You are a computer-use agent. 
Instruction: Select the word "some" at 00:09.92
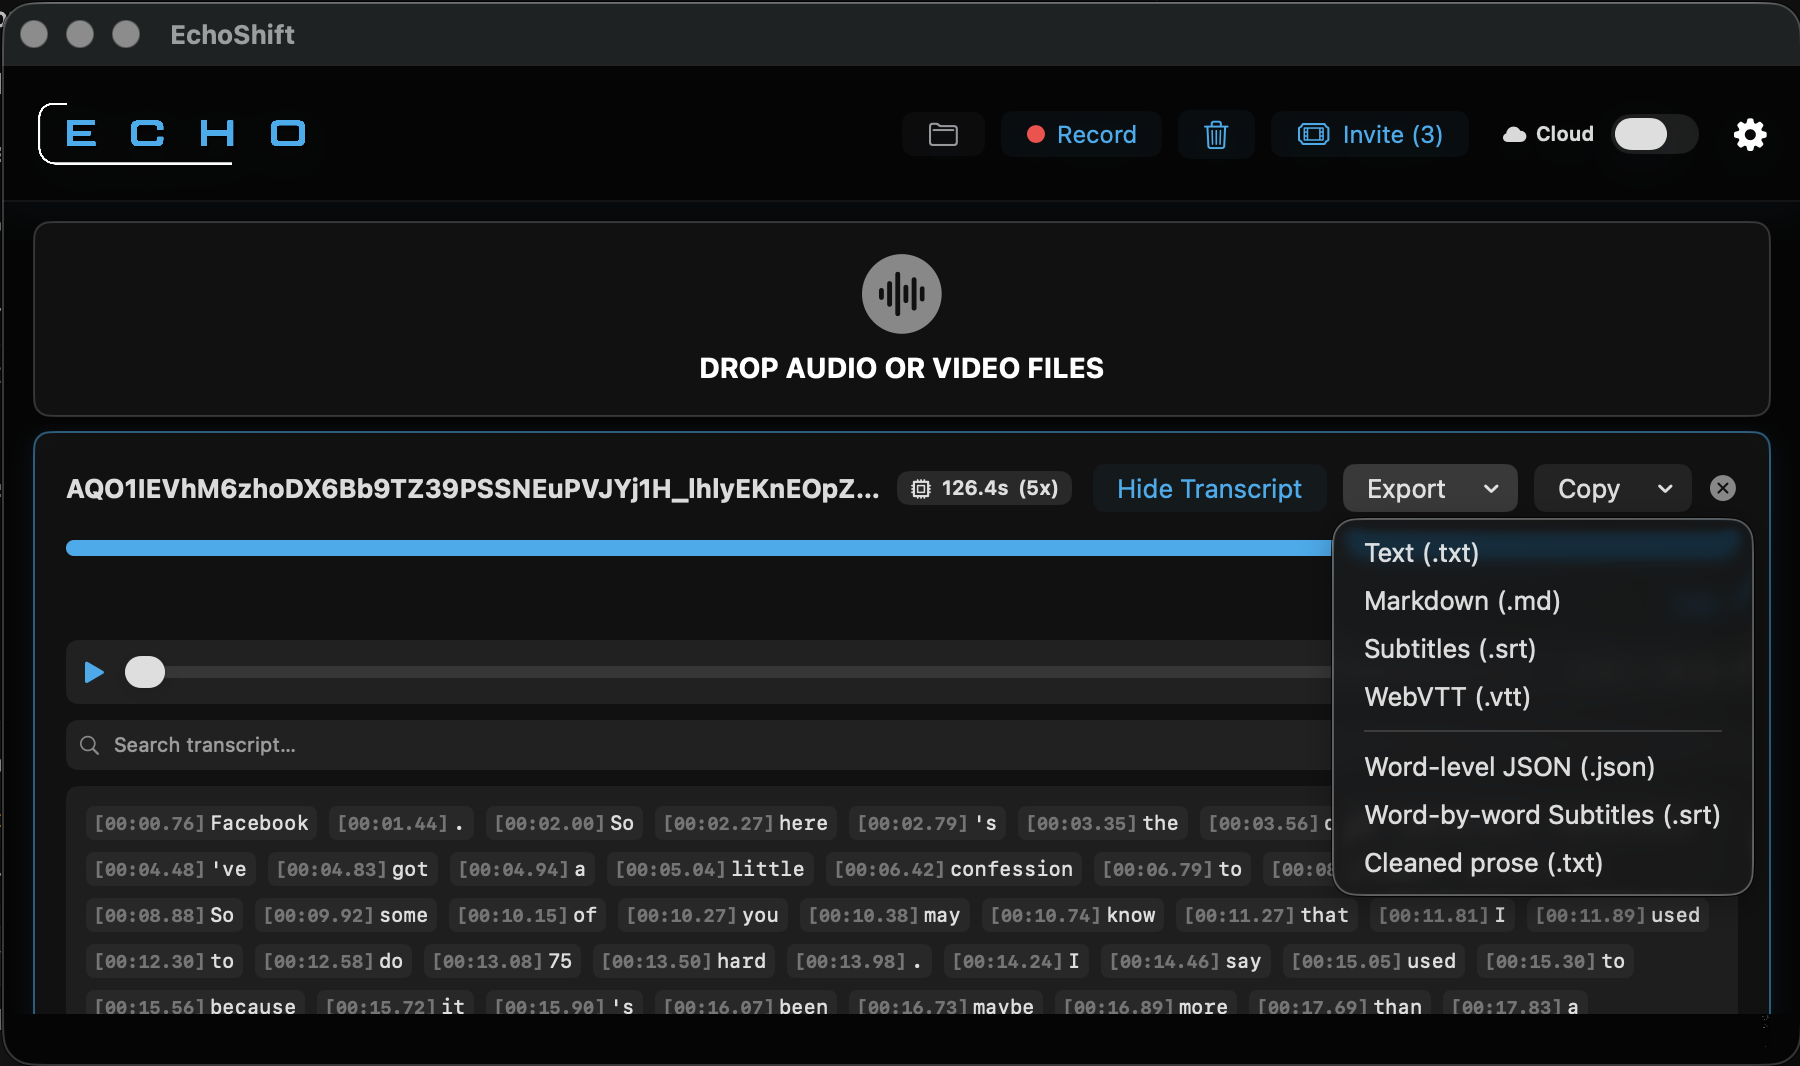[345, 915]
